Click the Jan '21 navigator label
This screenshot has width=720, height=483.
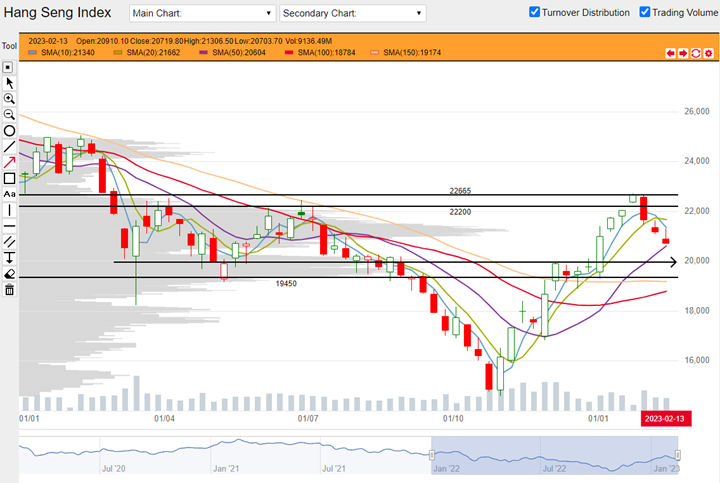click(x=226, y=469)
